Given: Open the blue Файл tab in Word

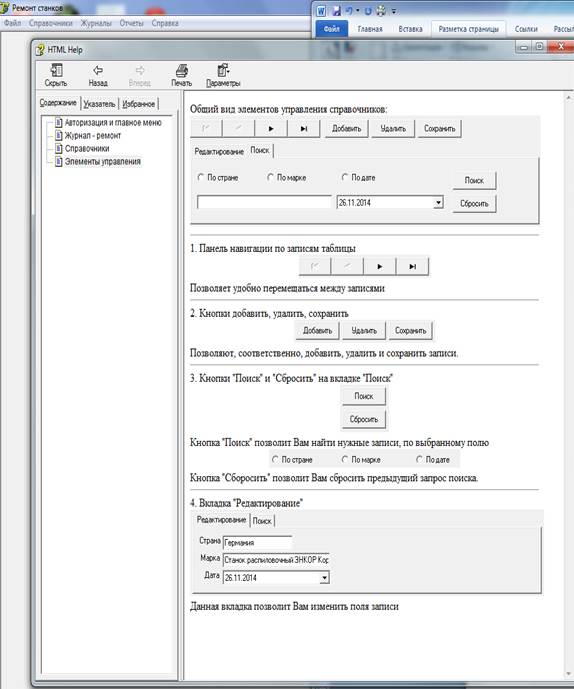Looking at the screenshot, I should [332, 29].
